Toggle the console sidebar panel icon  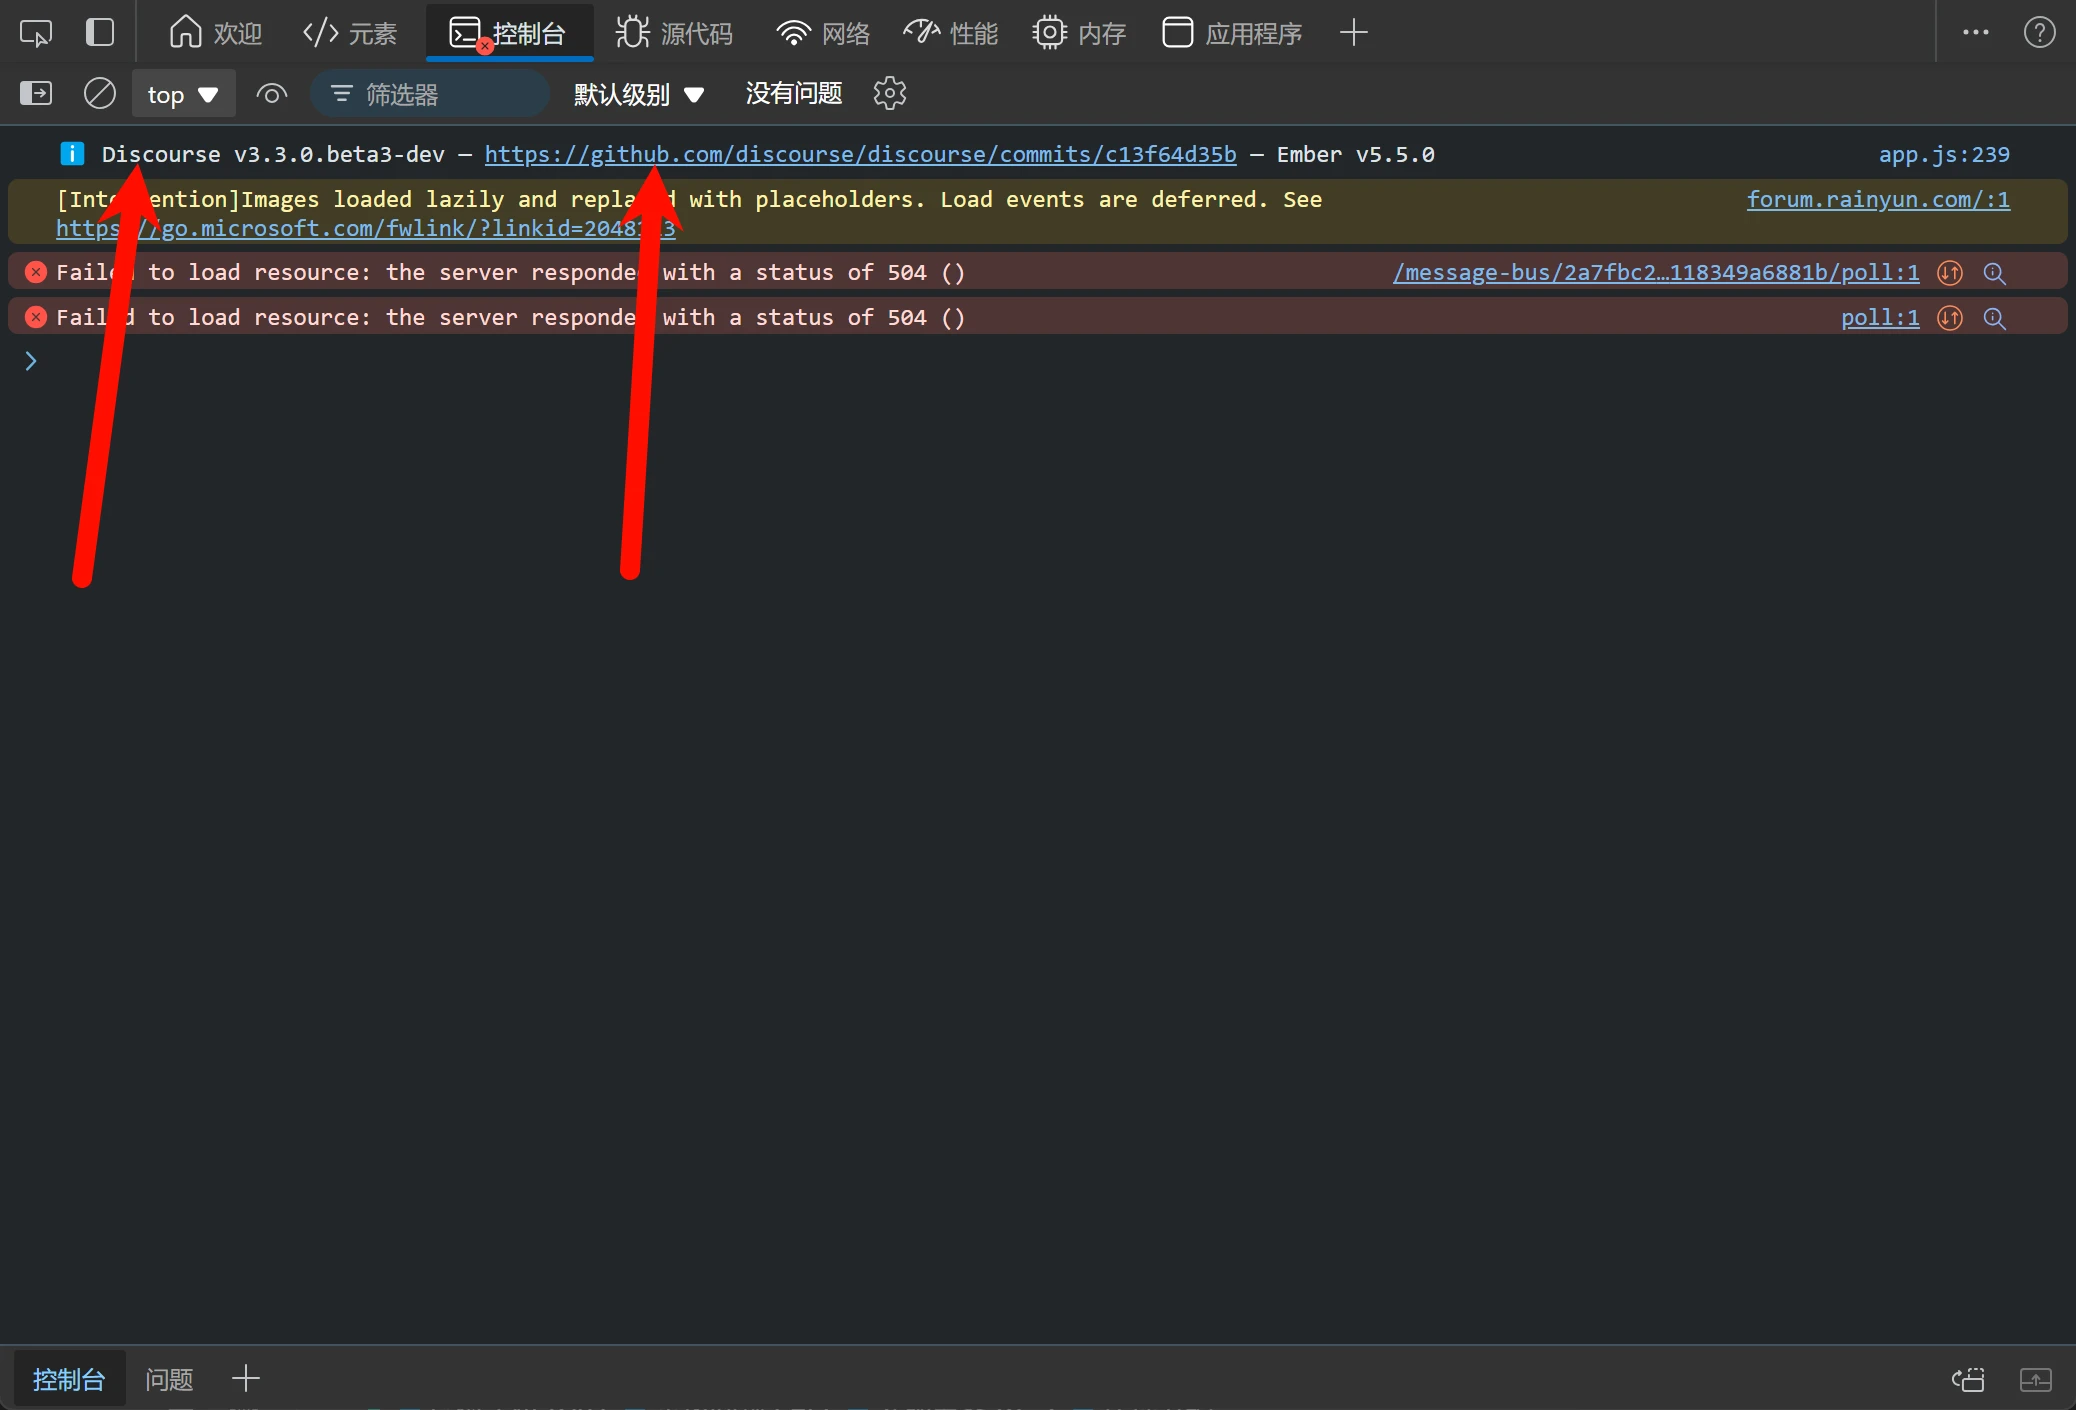pos(36,94)
